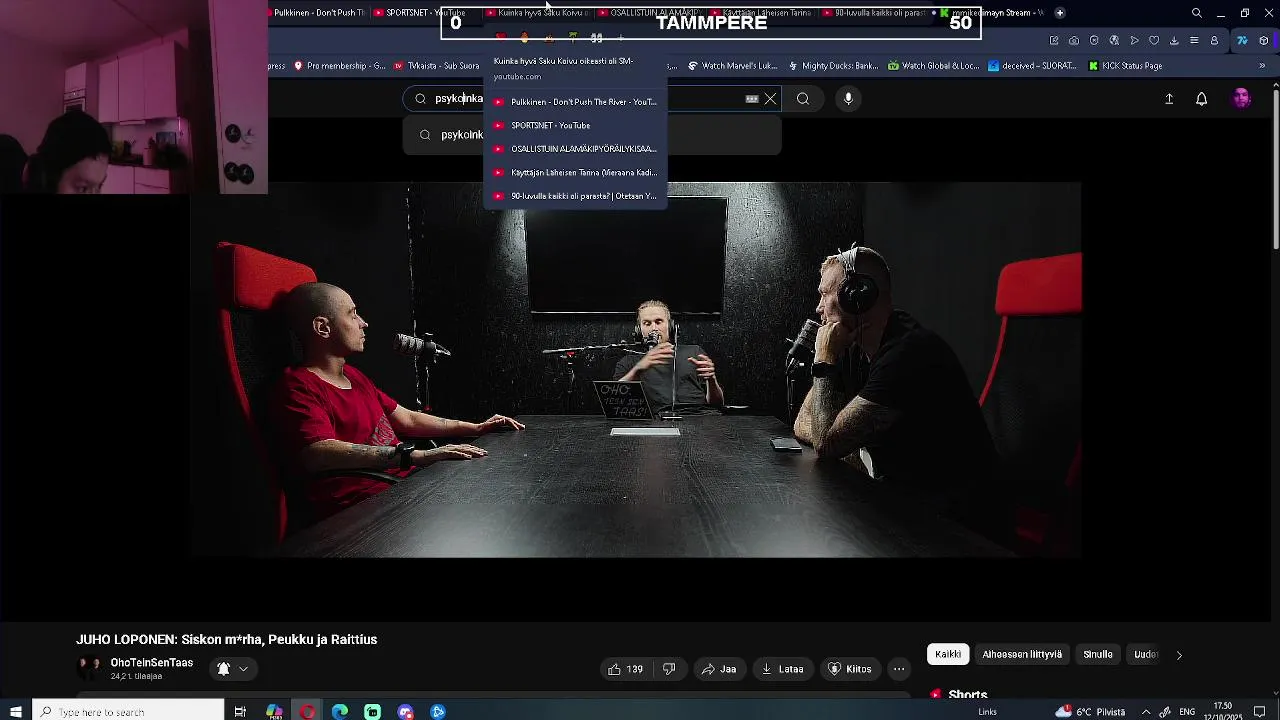Open KICK Status Page bookmark
This screenshot has width=1280, height=720.
pos(1125,66)
